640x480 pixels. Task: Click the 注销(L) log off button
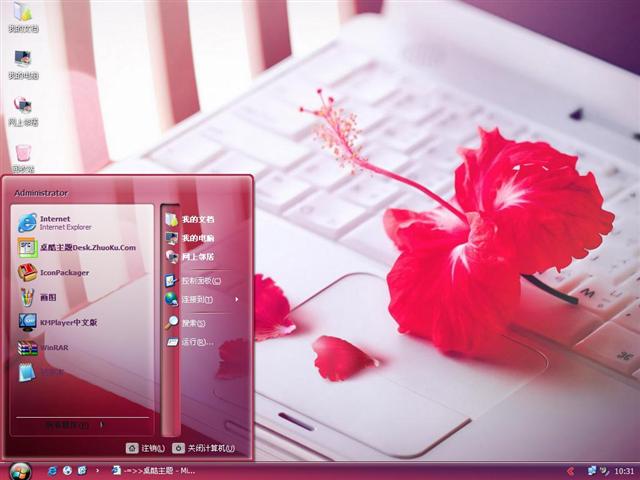pos(145,448)
